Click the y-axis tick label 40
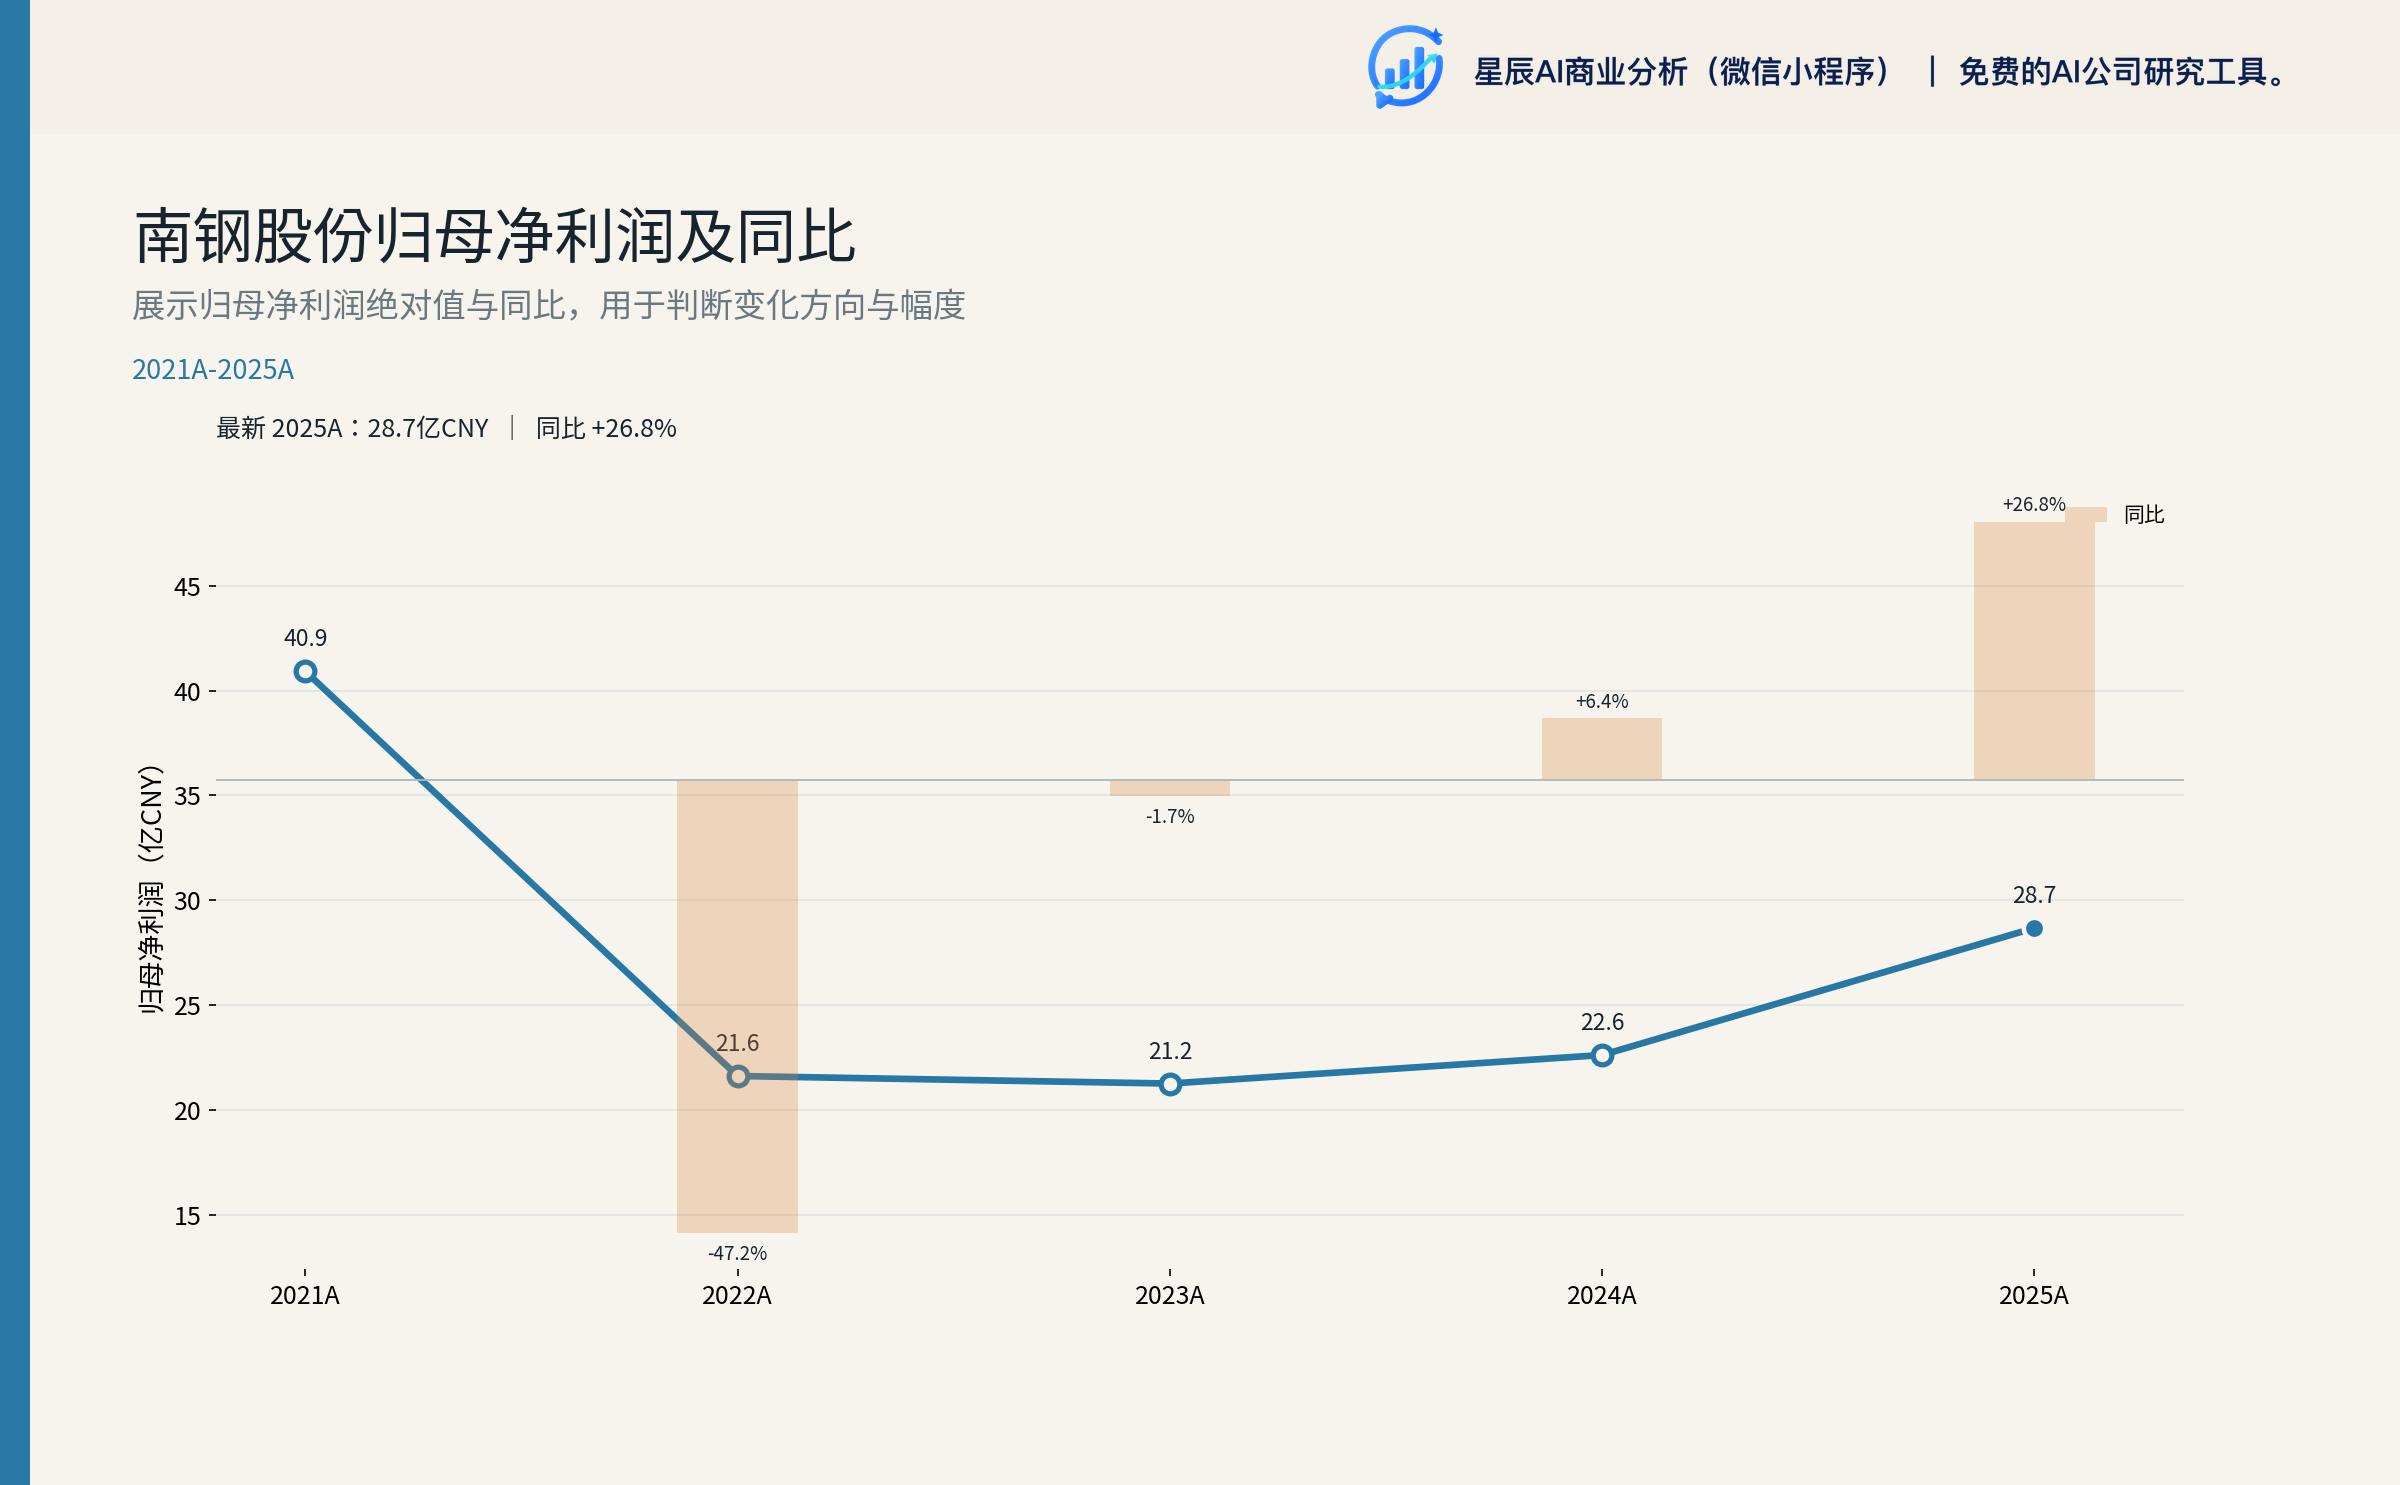2400x1485 pixels. pos(187,692)
